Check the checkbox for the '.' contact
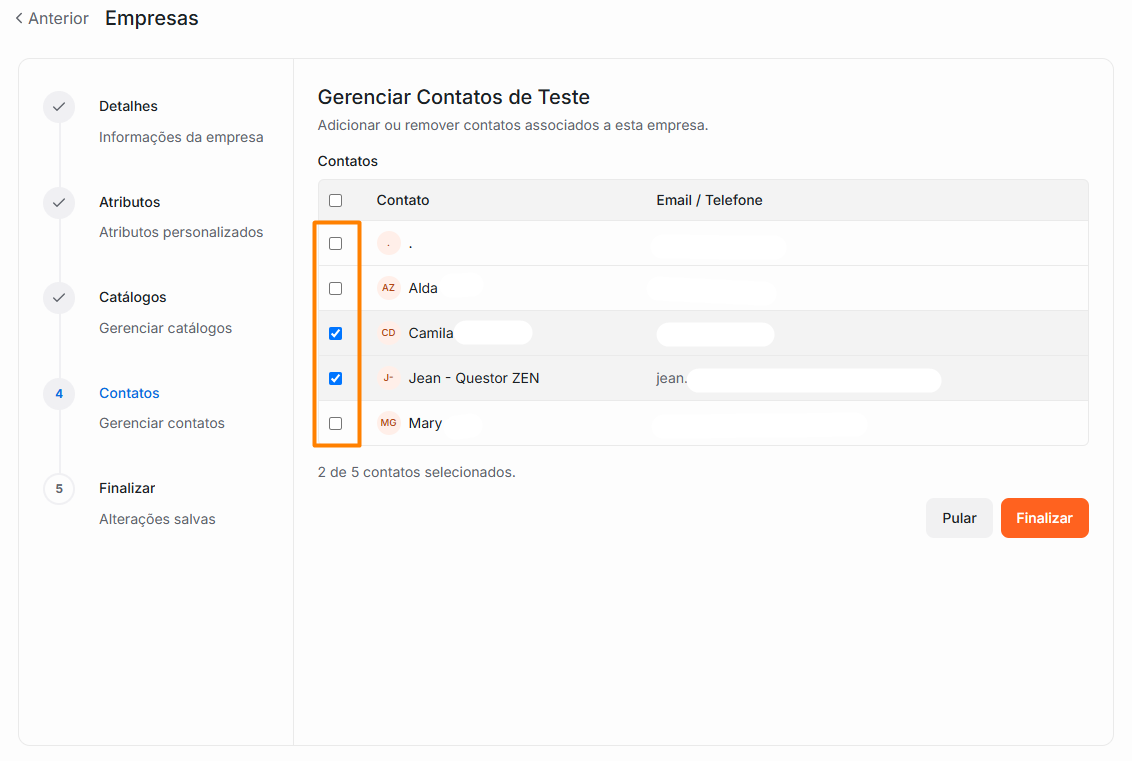The width and height of the screenshot is (1132, 761). pos(336,243)
